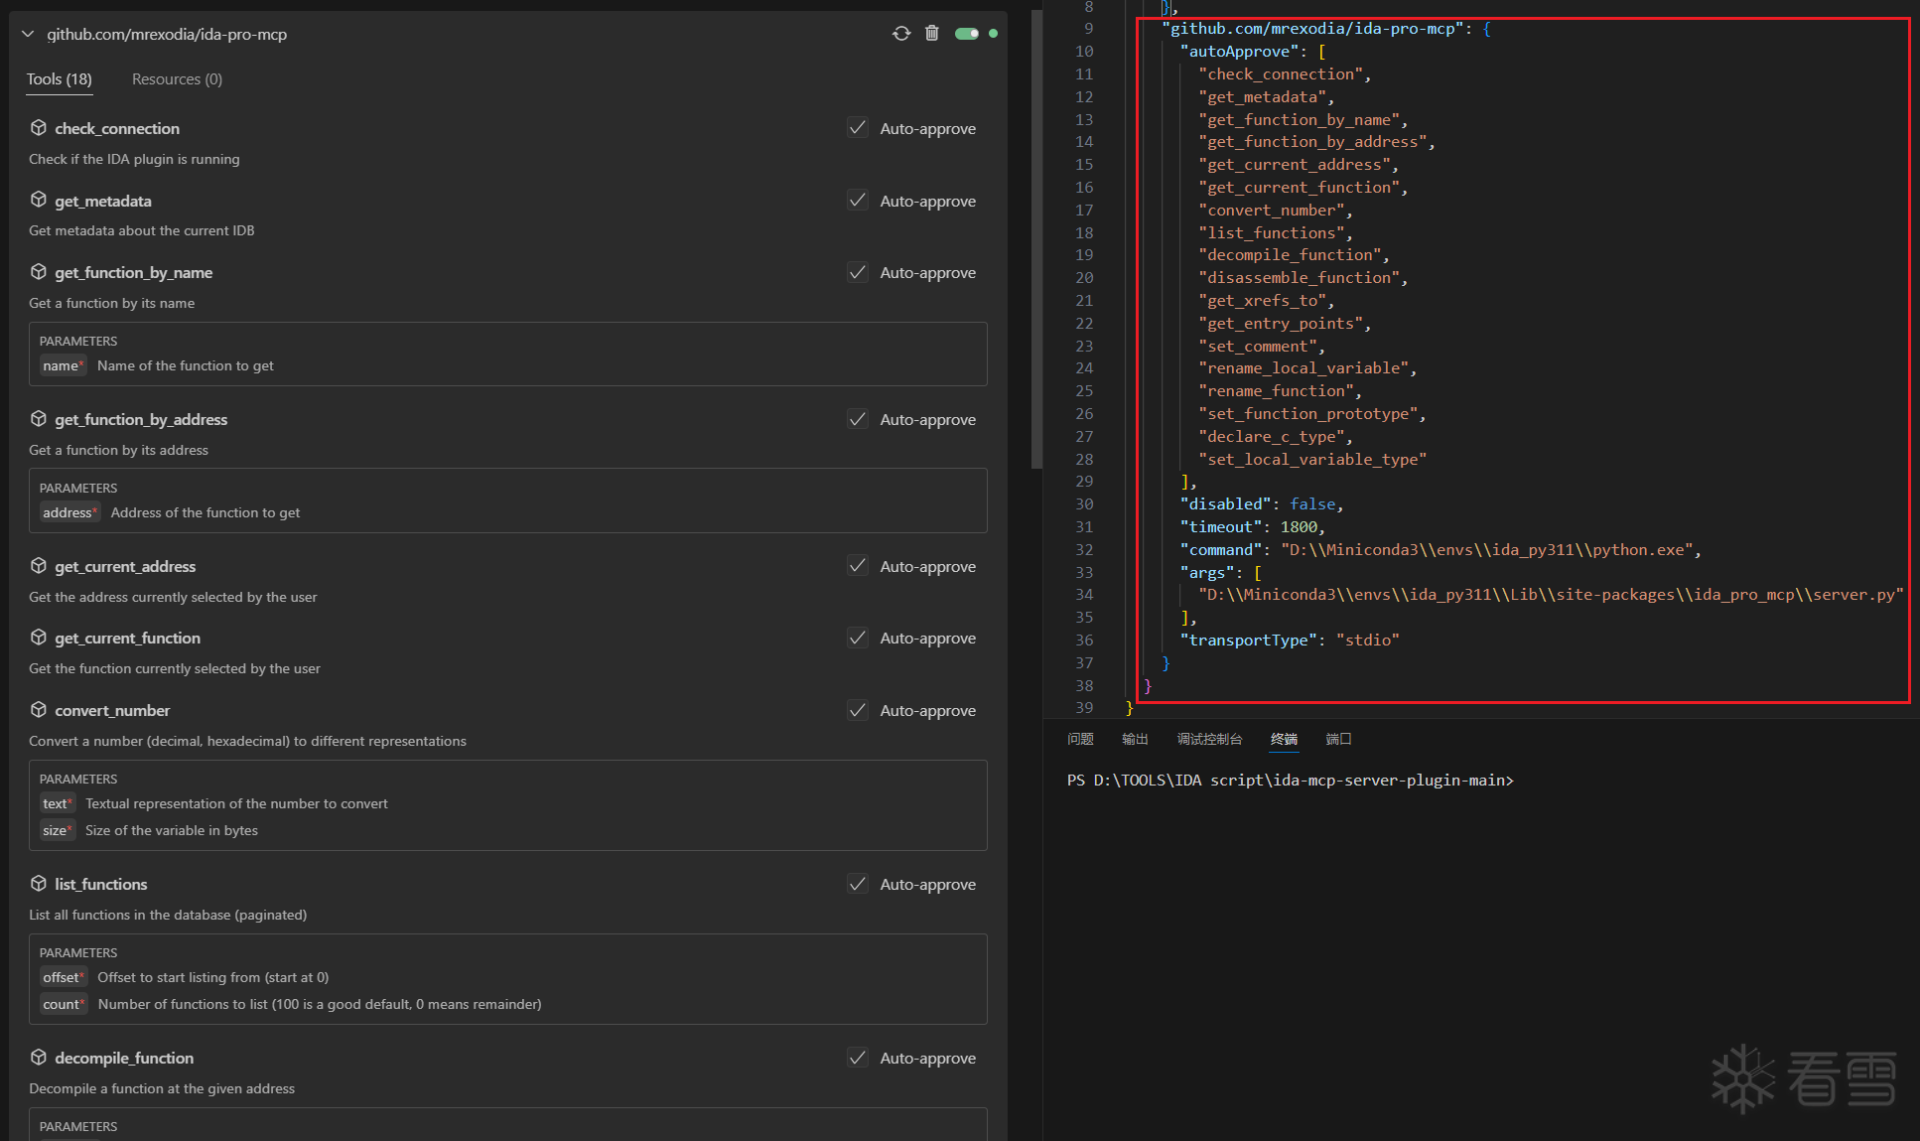This screenshot has height=1141, width=1920.
Task: Click the cube icon beside list_functions
Action: click(x=38, y=884)
